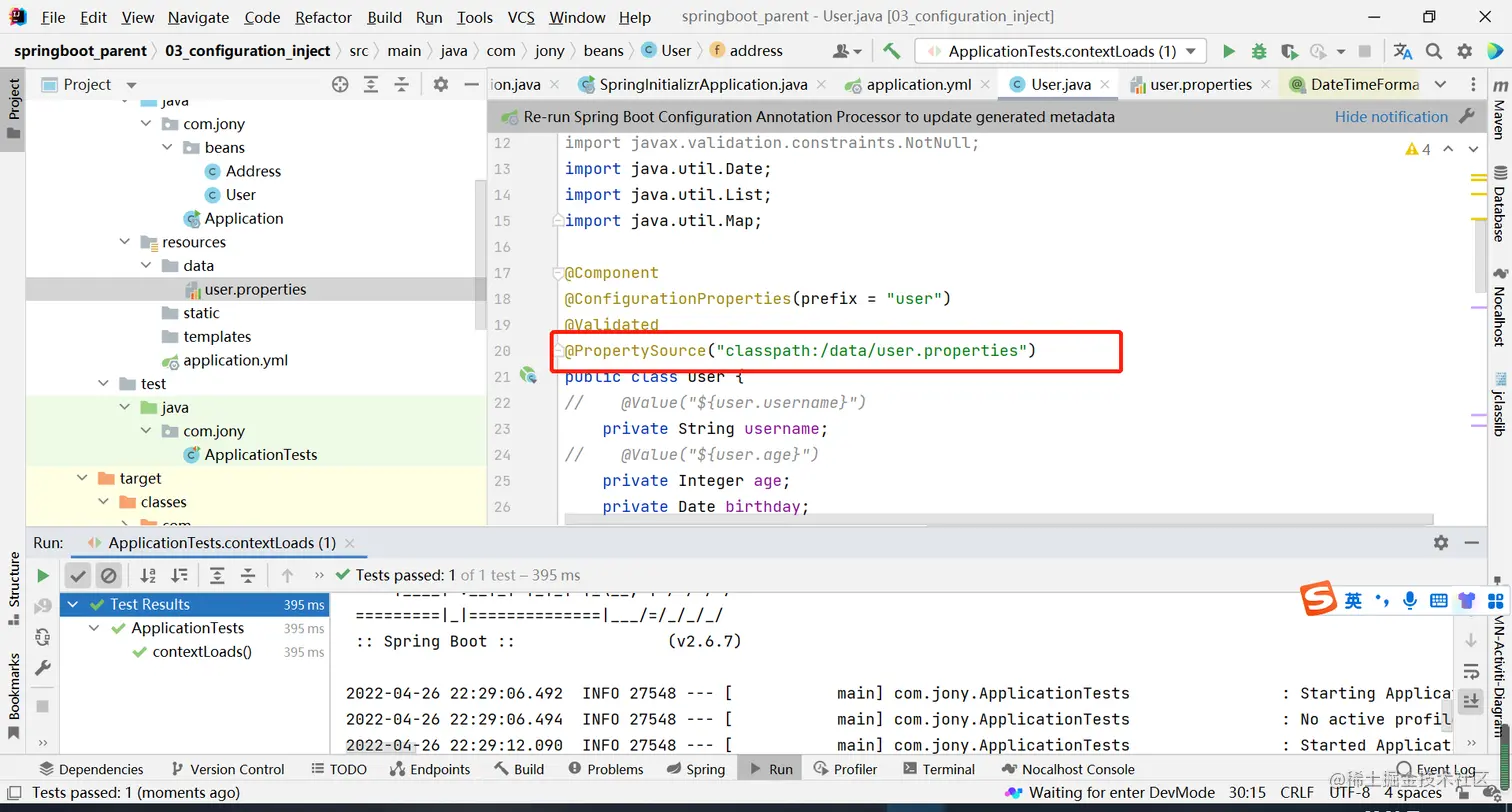Click the Build project hammer icon
The width and height of the screenshot is (1512, 812).
click(892, 51)
